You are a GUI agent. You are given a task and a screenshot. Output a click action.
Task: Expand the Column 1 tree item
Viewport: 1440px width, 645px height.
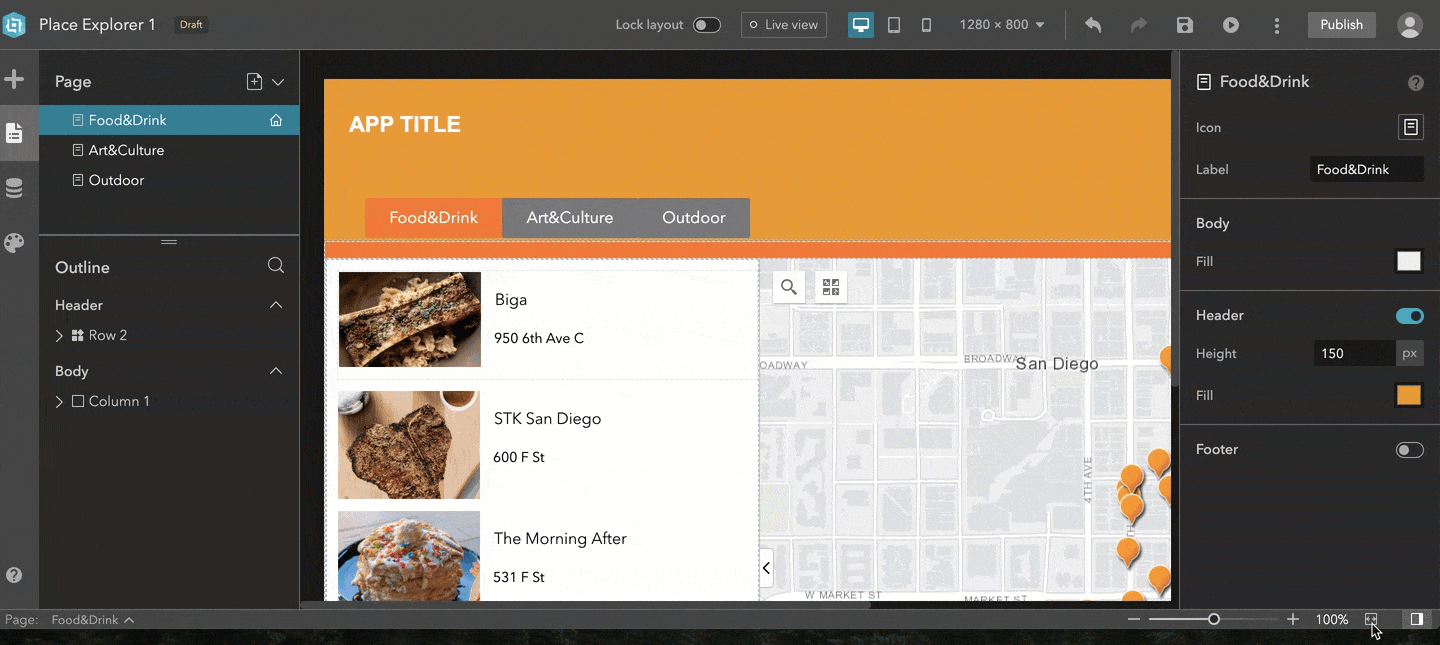[59, 402]
